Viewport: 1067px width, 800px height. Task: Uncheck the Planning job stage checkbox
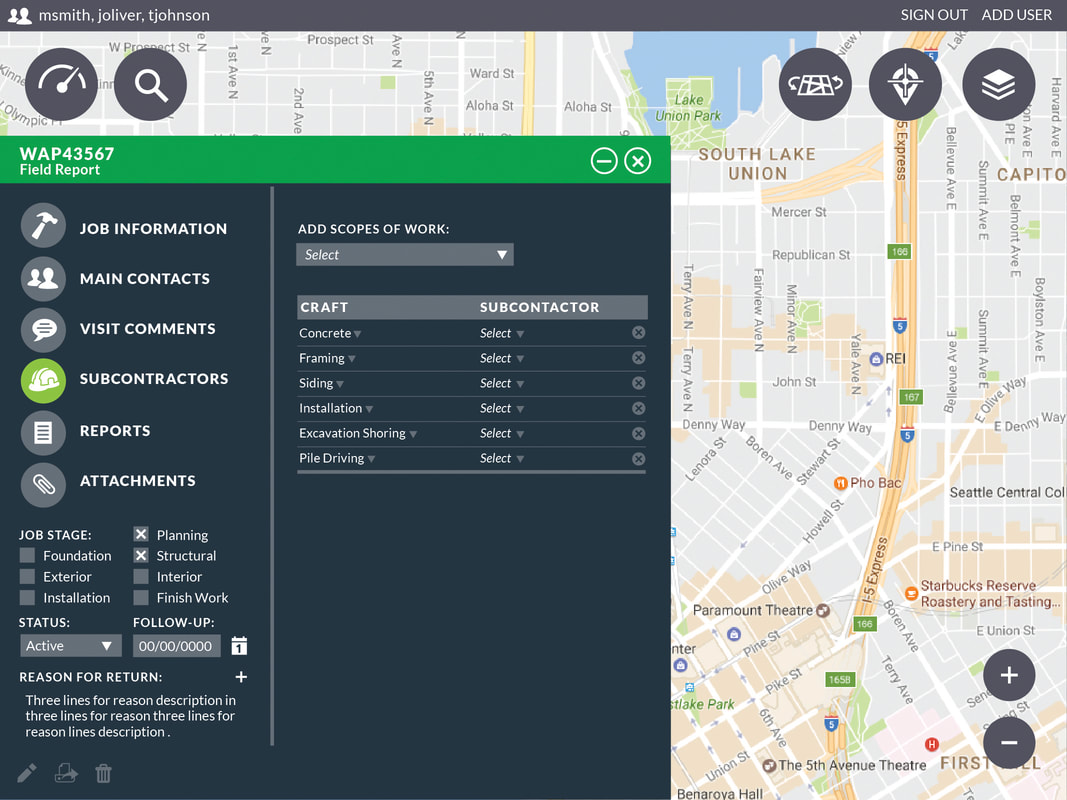pos(141,535)
